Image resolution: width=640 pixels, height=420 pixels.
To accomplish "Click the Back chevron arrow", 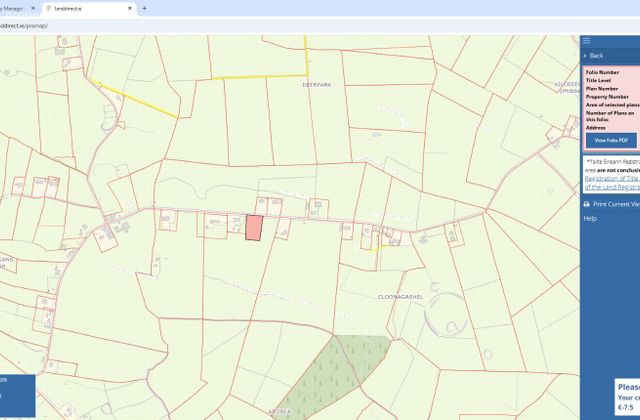I will (x=585, y=56).
